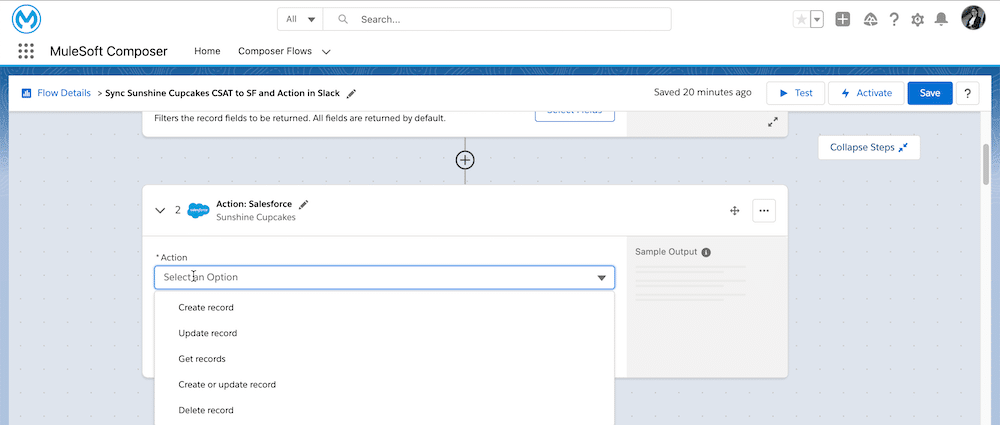Image resolution: width=1000 pixels, height=425 pixels.
Task: Select Create or update record option
Action: click(x=385, y=385)
